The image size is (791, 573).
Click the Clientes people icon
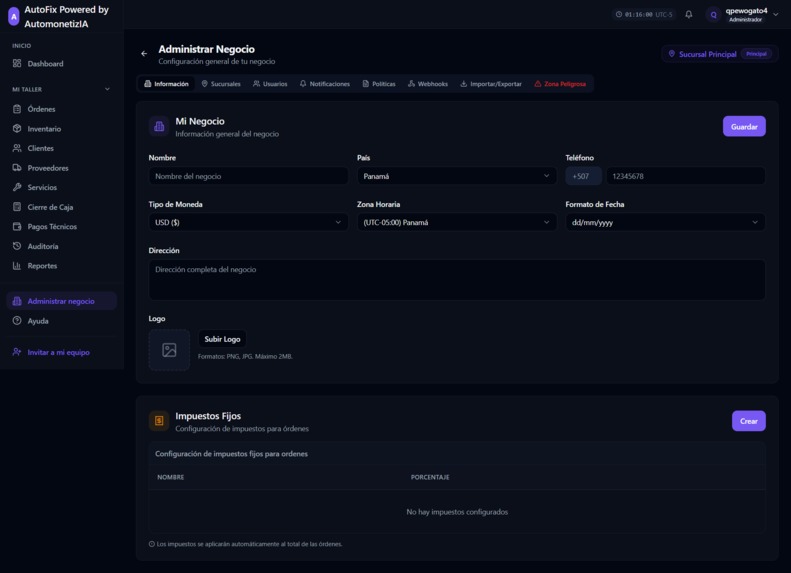pyautogui.click(x=17, y=148)
